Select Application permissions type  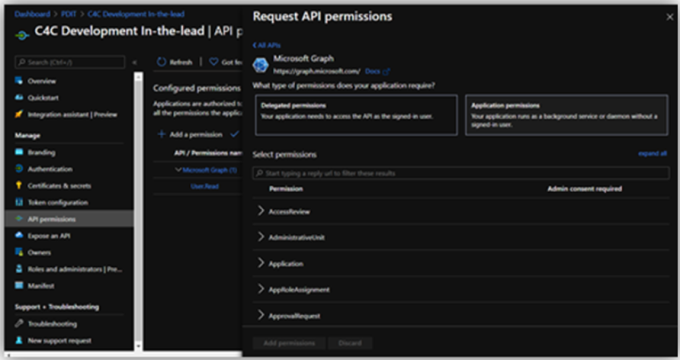(566, 115)
